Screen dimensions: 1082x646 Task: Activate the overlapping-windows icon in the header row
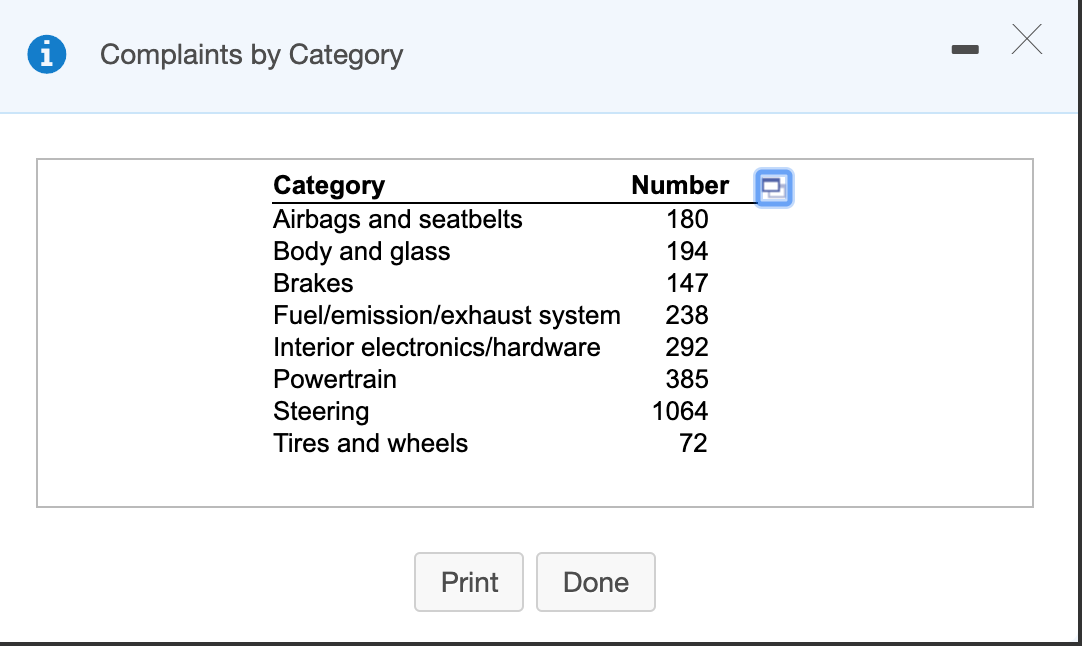click(x=774, y=188)
